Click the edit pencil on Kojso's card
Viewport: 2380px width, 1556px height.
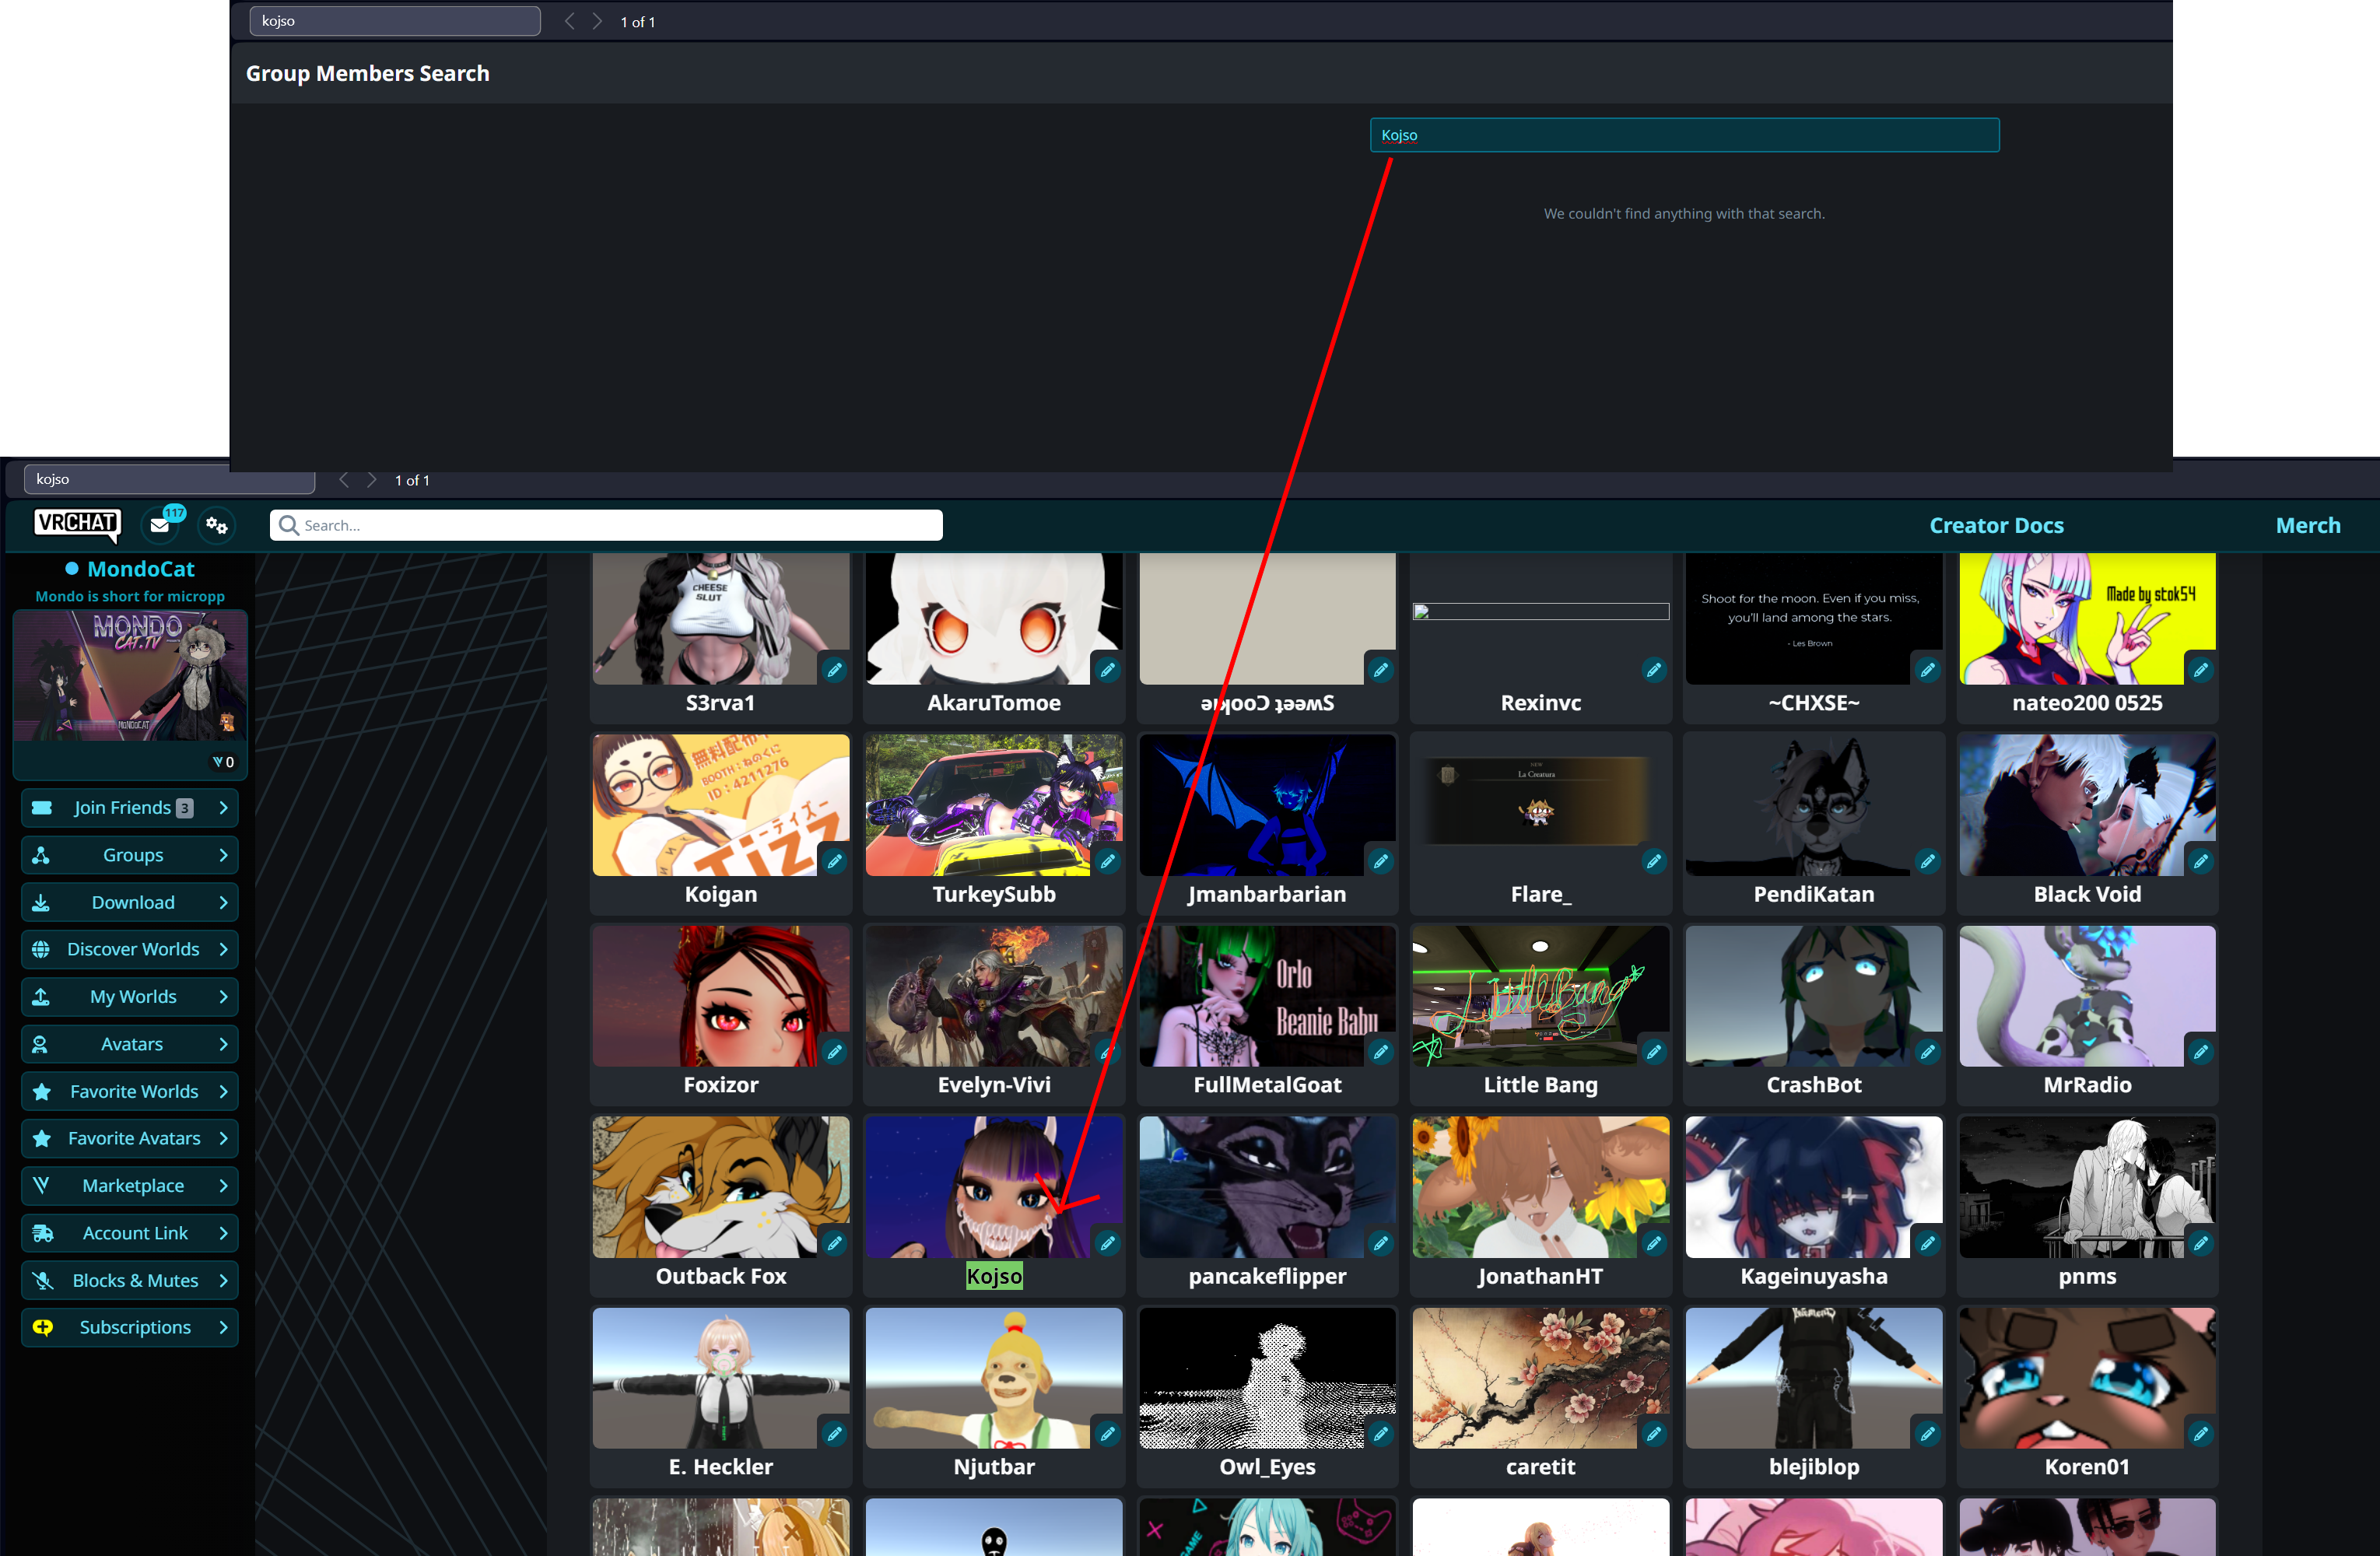pos(1107,1243)
